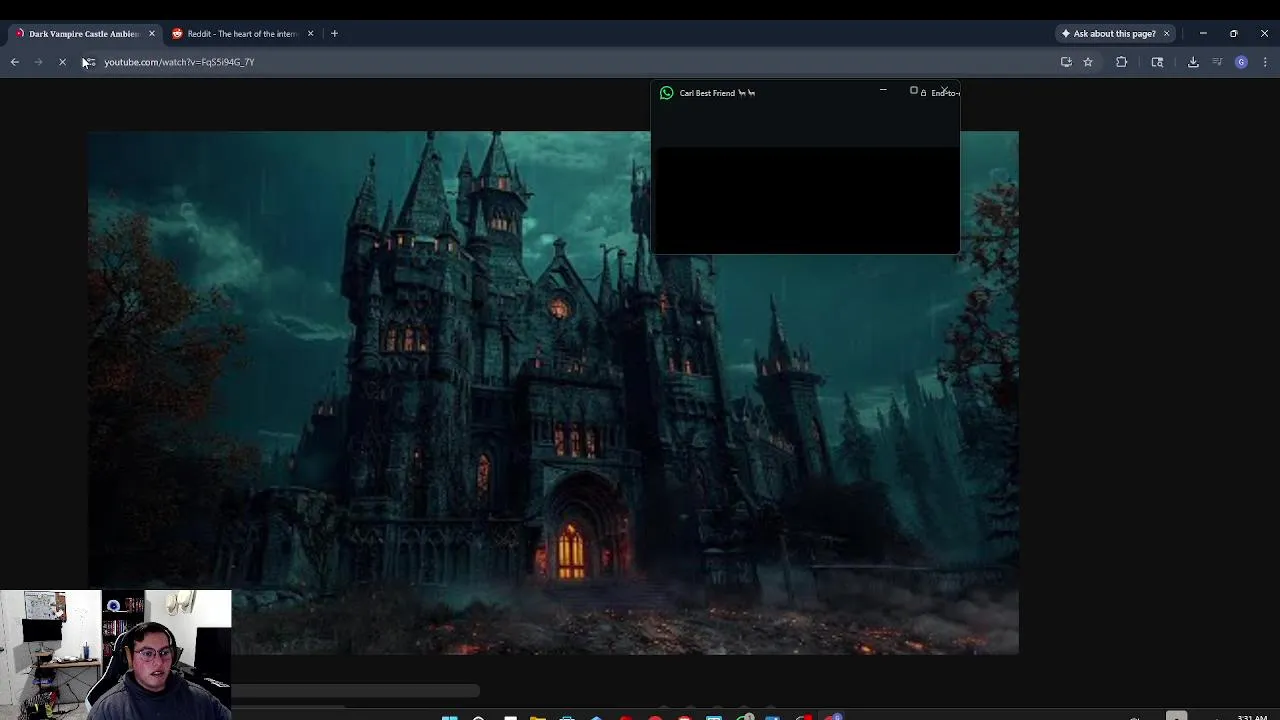This screenshot has width=1280, height=720.
Task: Close the Reddit tab
Action: pos(310,33)
